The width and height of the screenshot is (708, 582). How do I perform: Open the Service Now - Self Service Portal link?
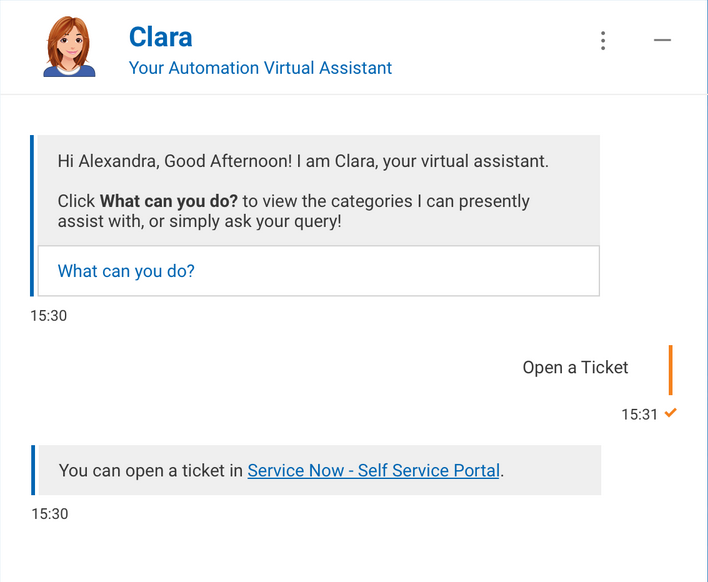point(373,470)
